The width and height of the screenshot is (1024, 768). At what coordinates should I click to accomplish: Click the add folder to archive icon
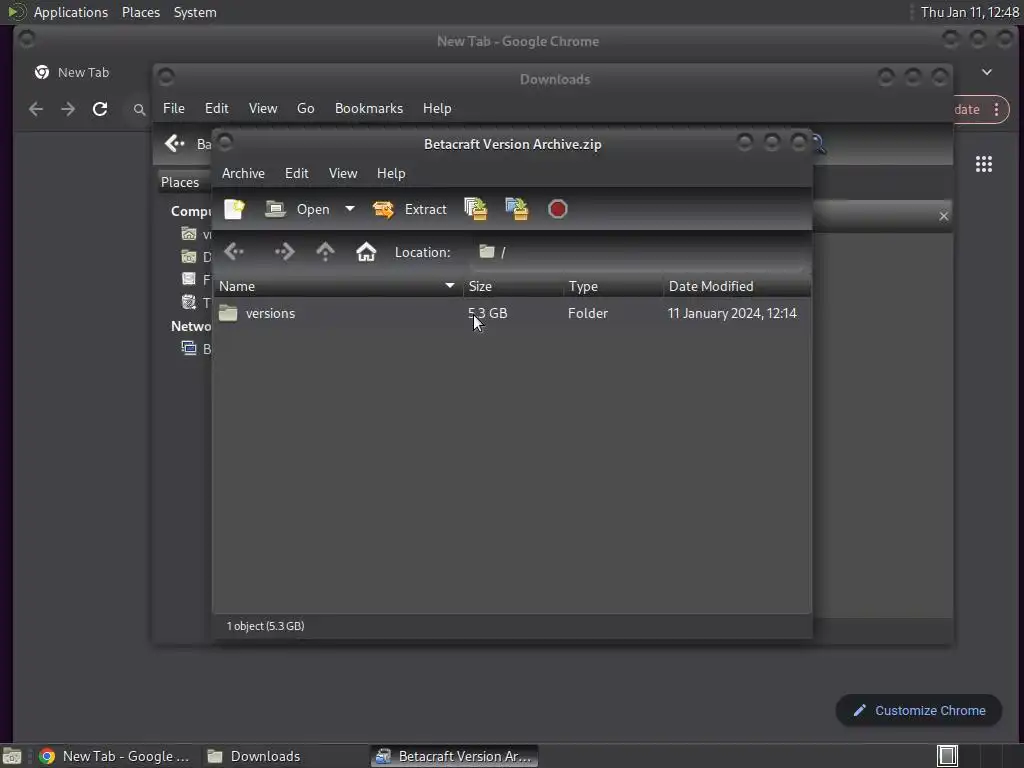tap(517, 209)
